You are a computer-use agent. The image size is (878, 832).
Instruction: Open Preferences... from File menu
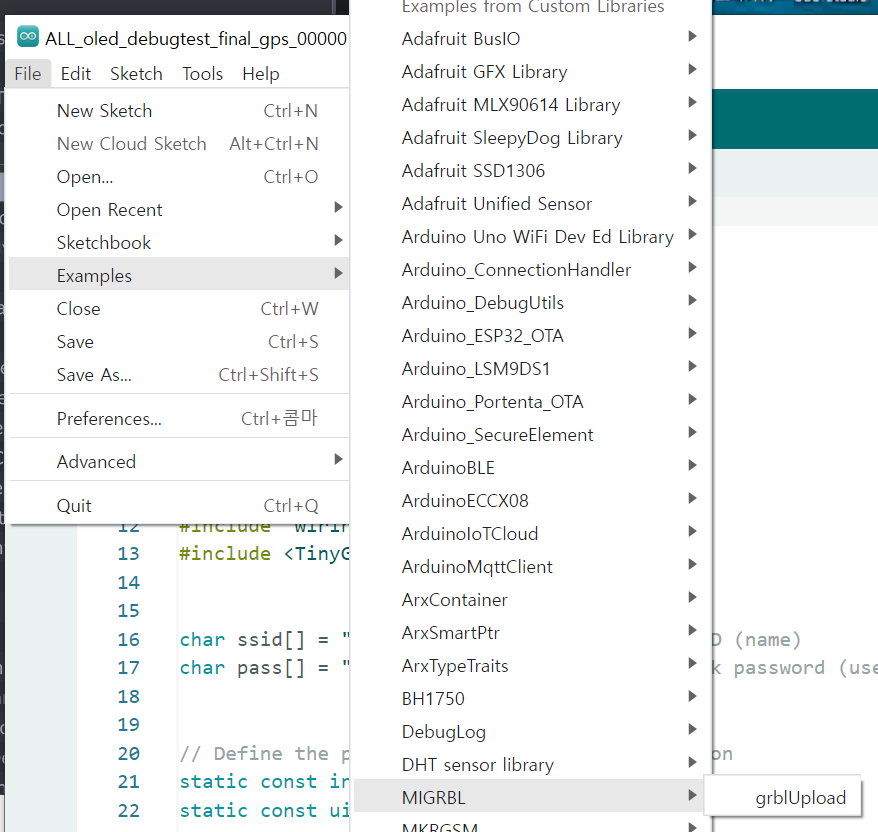pos(179,418)
